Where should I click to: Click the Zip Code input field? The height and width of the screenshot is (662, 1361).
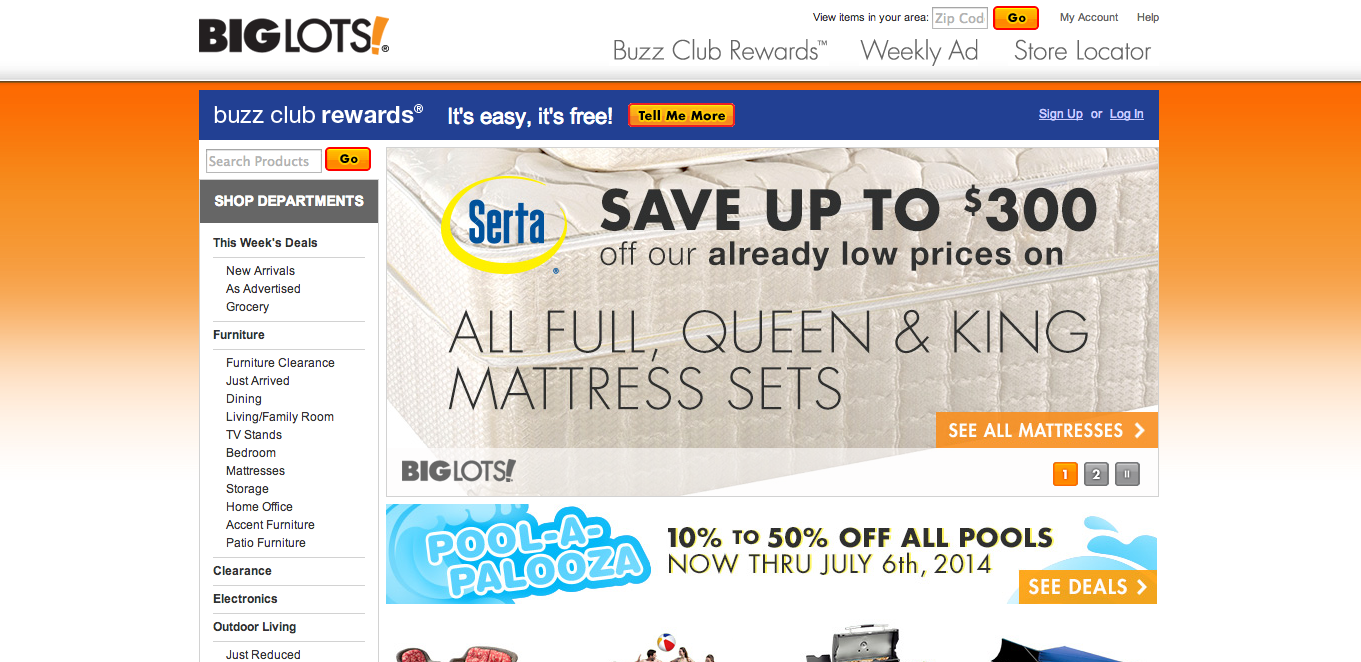pos(960,18)
